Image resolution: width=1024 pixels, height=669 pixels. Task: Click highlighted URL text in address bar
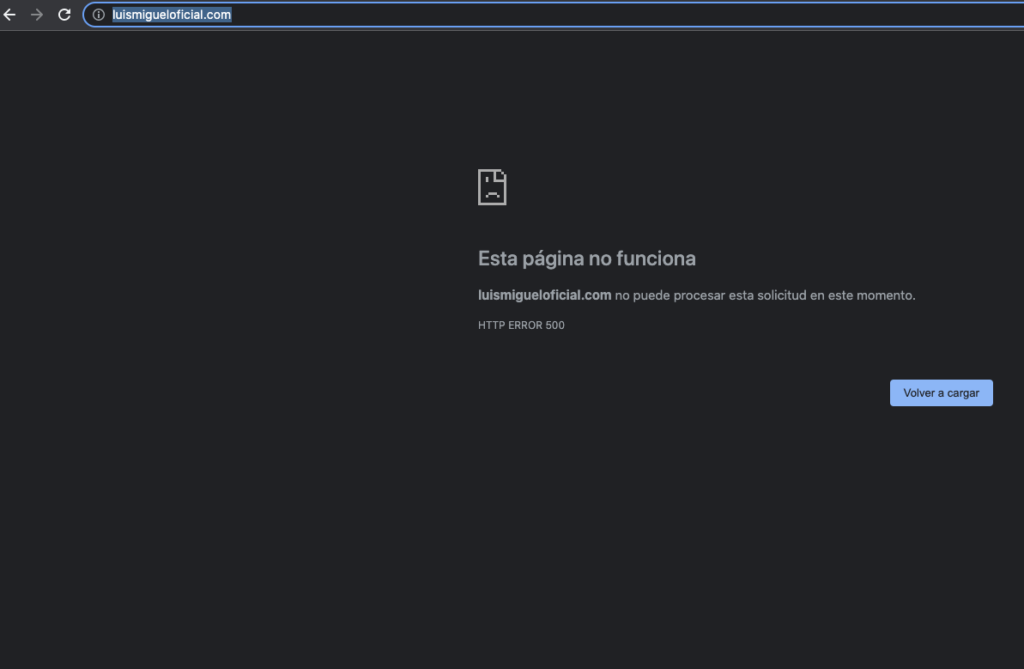(171, 15)
